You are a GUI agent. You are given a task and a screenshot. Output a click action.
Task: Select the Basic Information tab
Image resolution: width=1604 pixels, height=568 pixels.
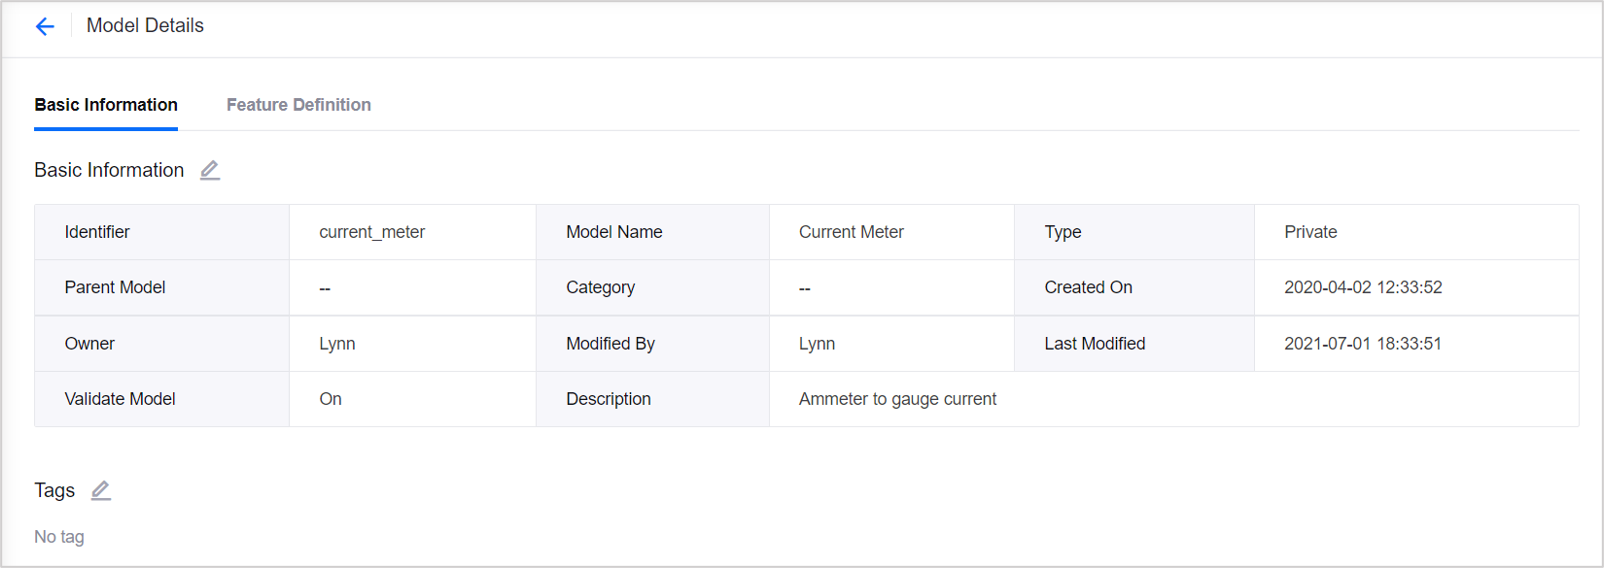106,105
